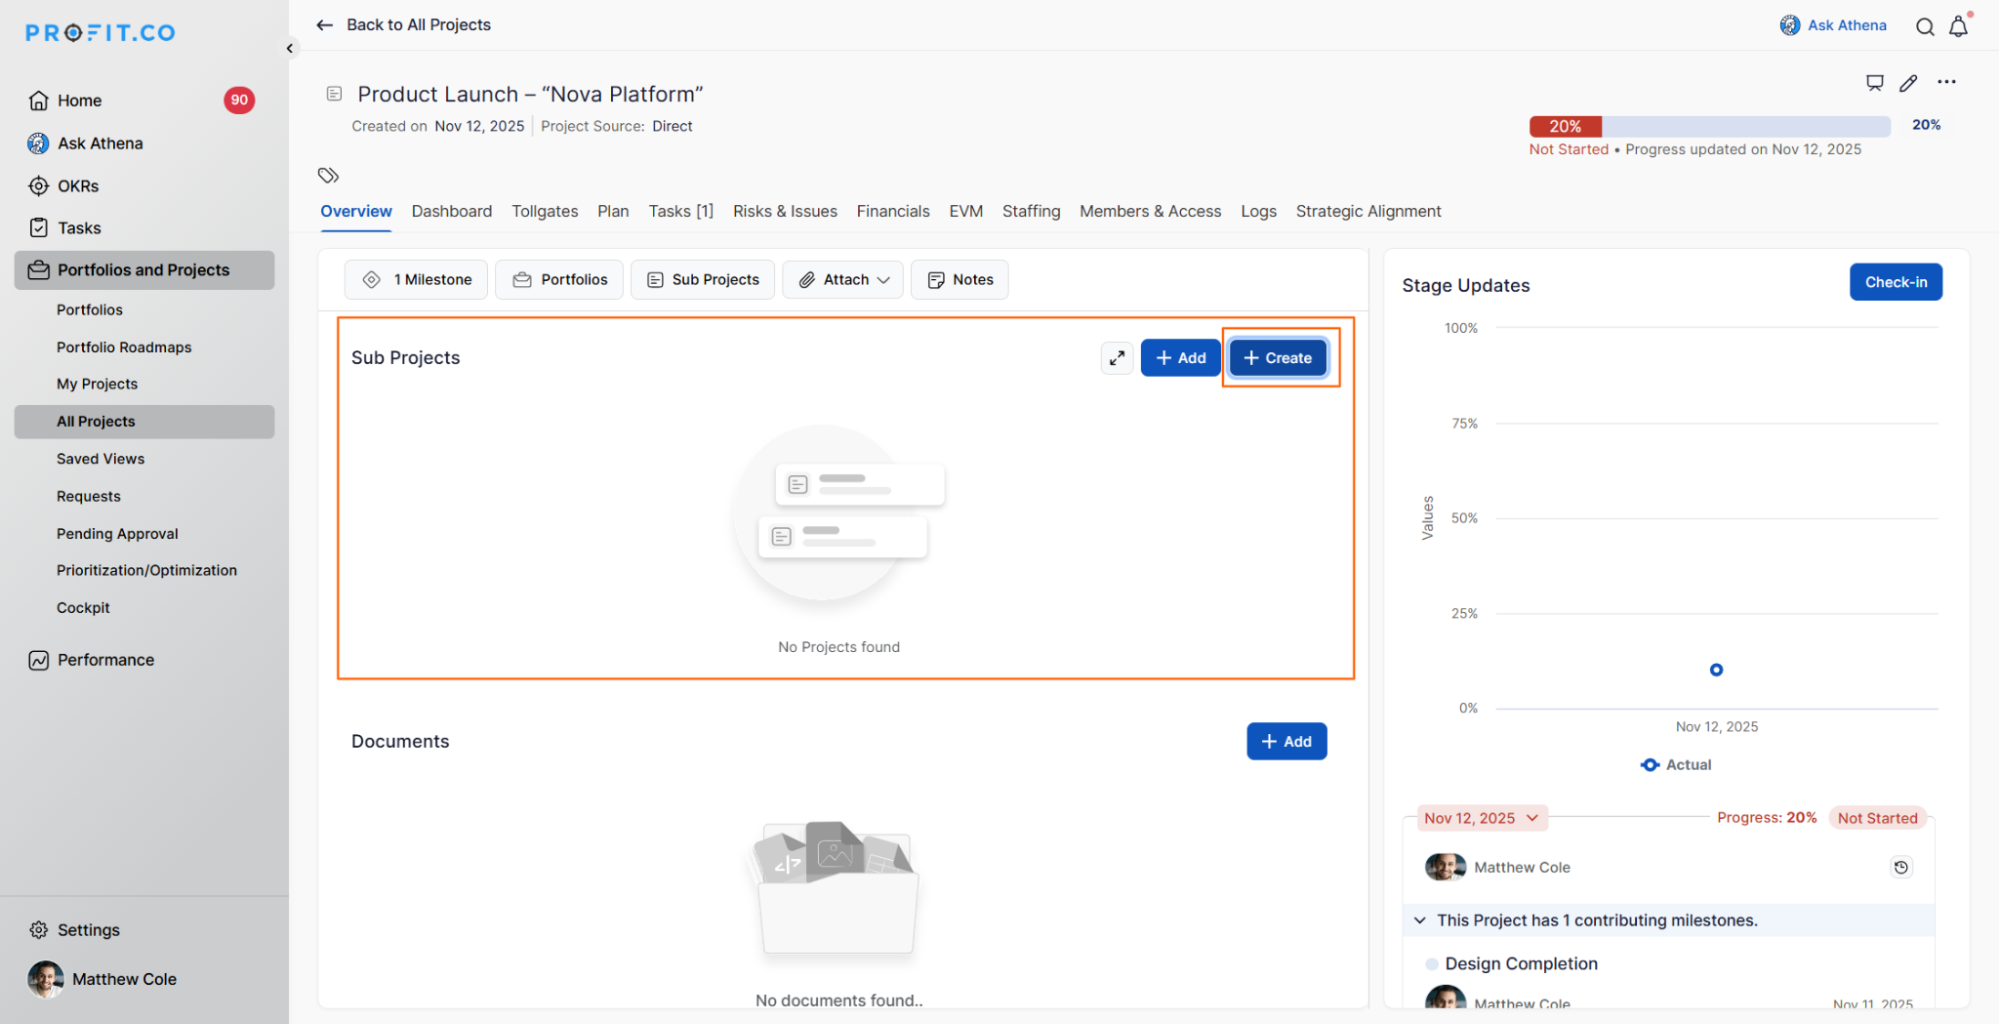Go back to All Projects
Screen dimensions: 1999x1024
coord(404,25)
